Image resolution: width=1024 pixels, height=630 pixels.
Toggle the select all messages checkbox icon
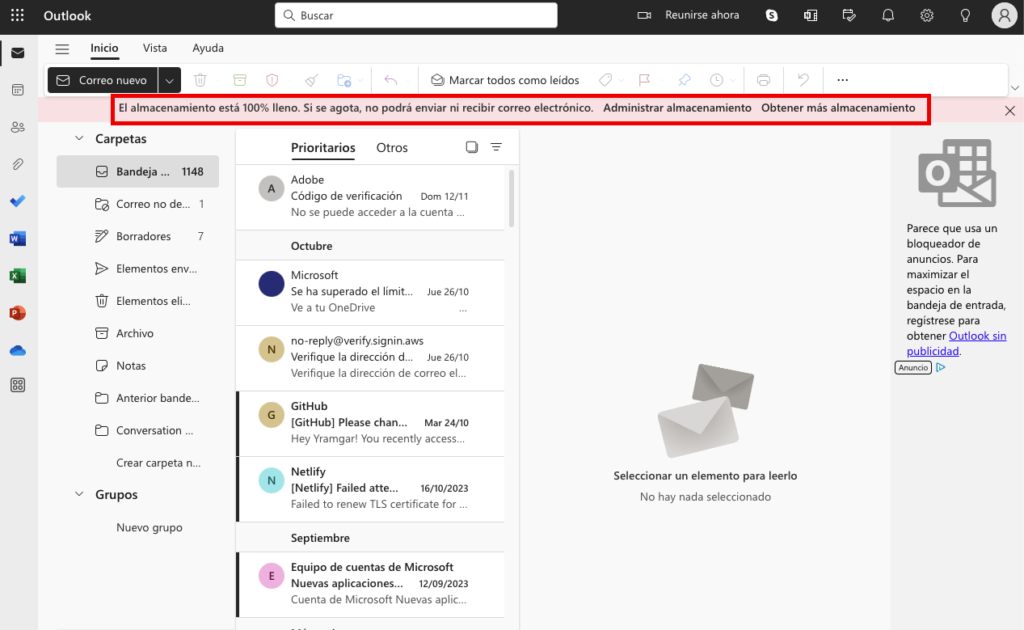pos(472,147)
